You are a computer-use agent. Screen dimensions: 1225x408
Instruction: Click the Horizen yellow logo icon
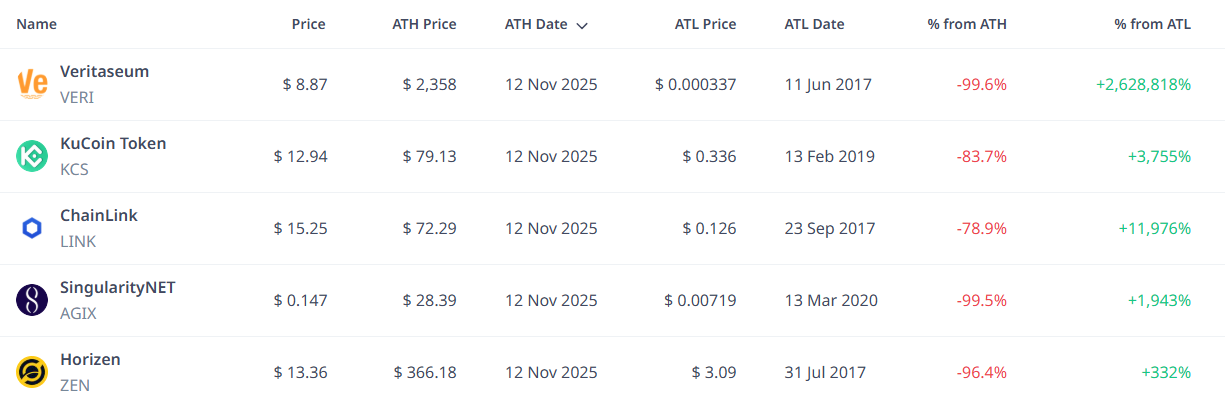coord(32,372)
